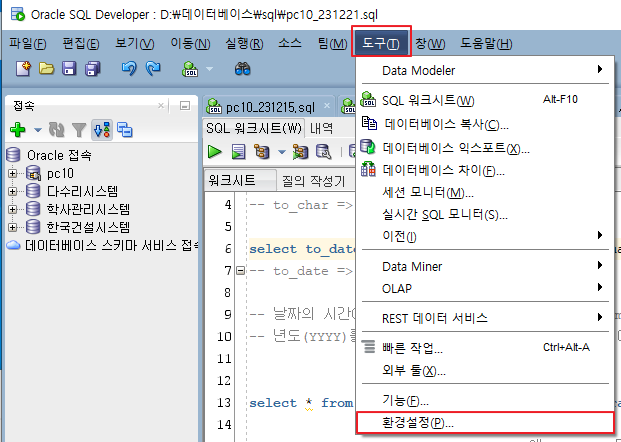621x442 pixels.
Task: Open the Data Miner submenu
Action: point(485,266)
